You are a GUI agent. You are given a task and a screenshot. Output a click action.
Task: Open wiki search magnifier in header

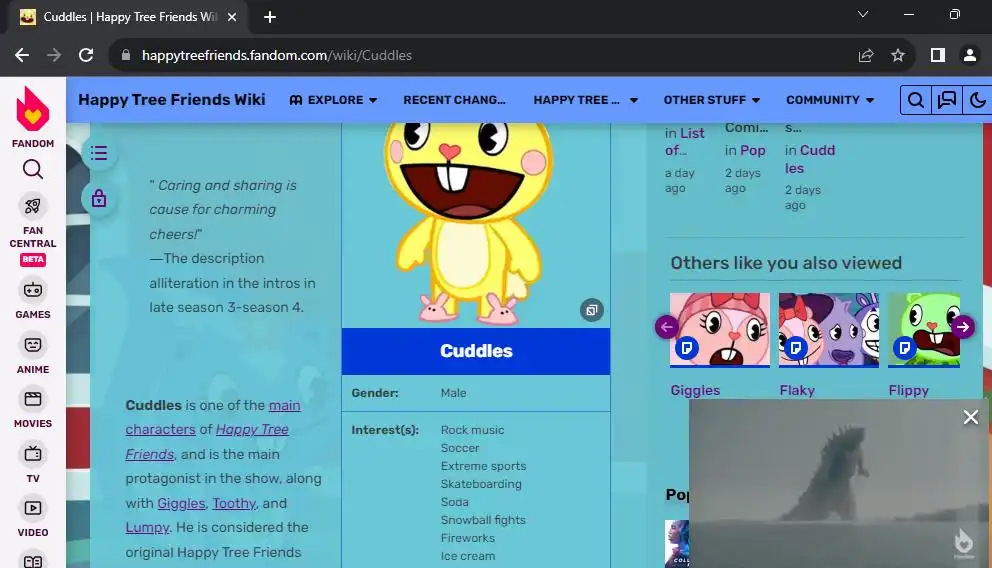(x=915, y=100)
